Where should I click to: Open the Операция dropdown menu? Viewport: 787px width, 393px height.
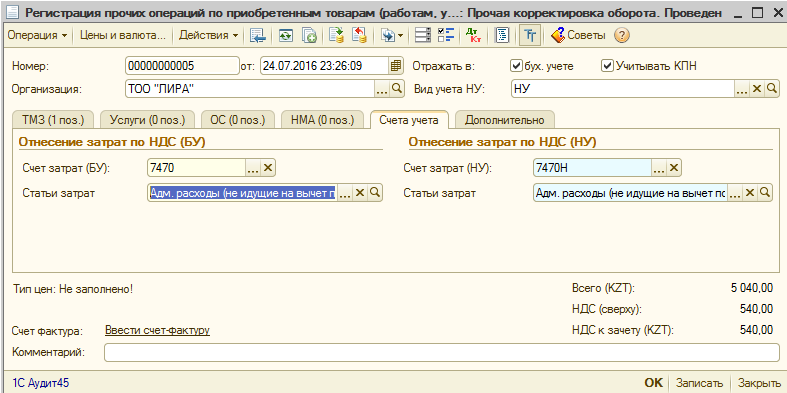37,36
